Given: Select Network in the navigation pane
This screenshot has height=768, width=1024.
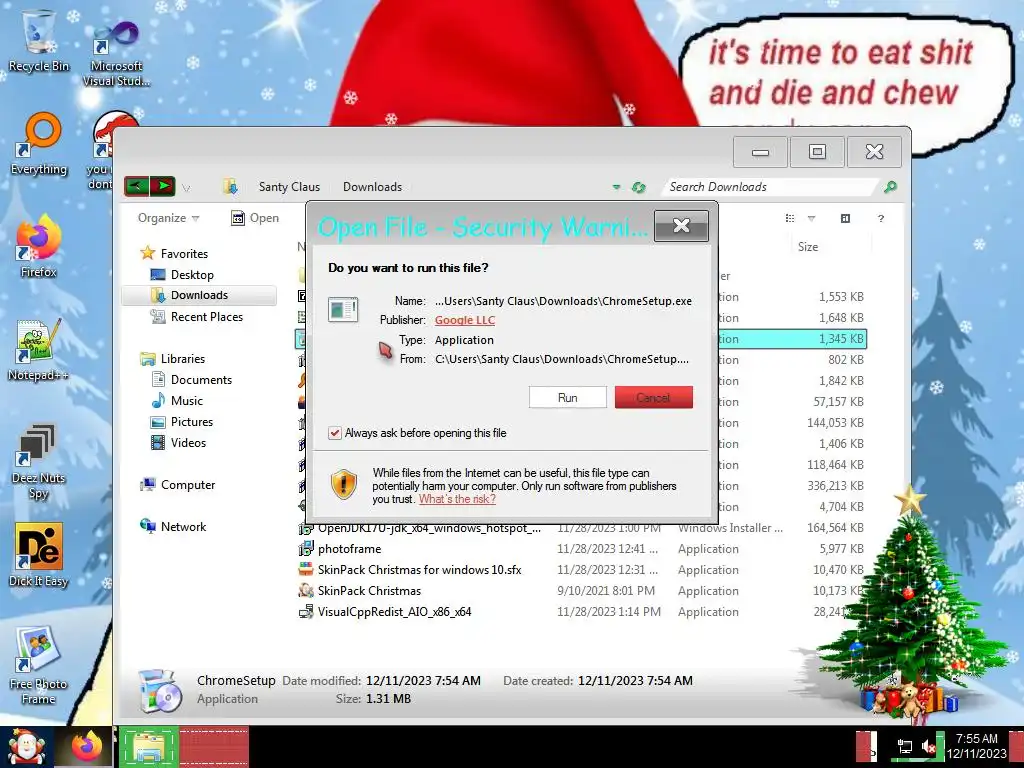Looking at the screenshot, I should (173, 526).
